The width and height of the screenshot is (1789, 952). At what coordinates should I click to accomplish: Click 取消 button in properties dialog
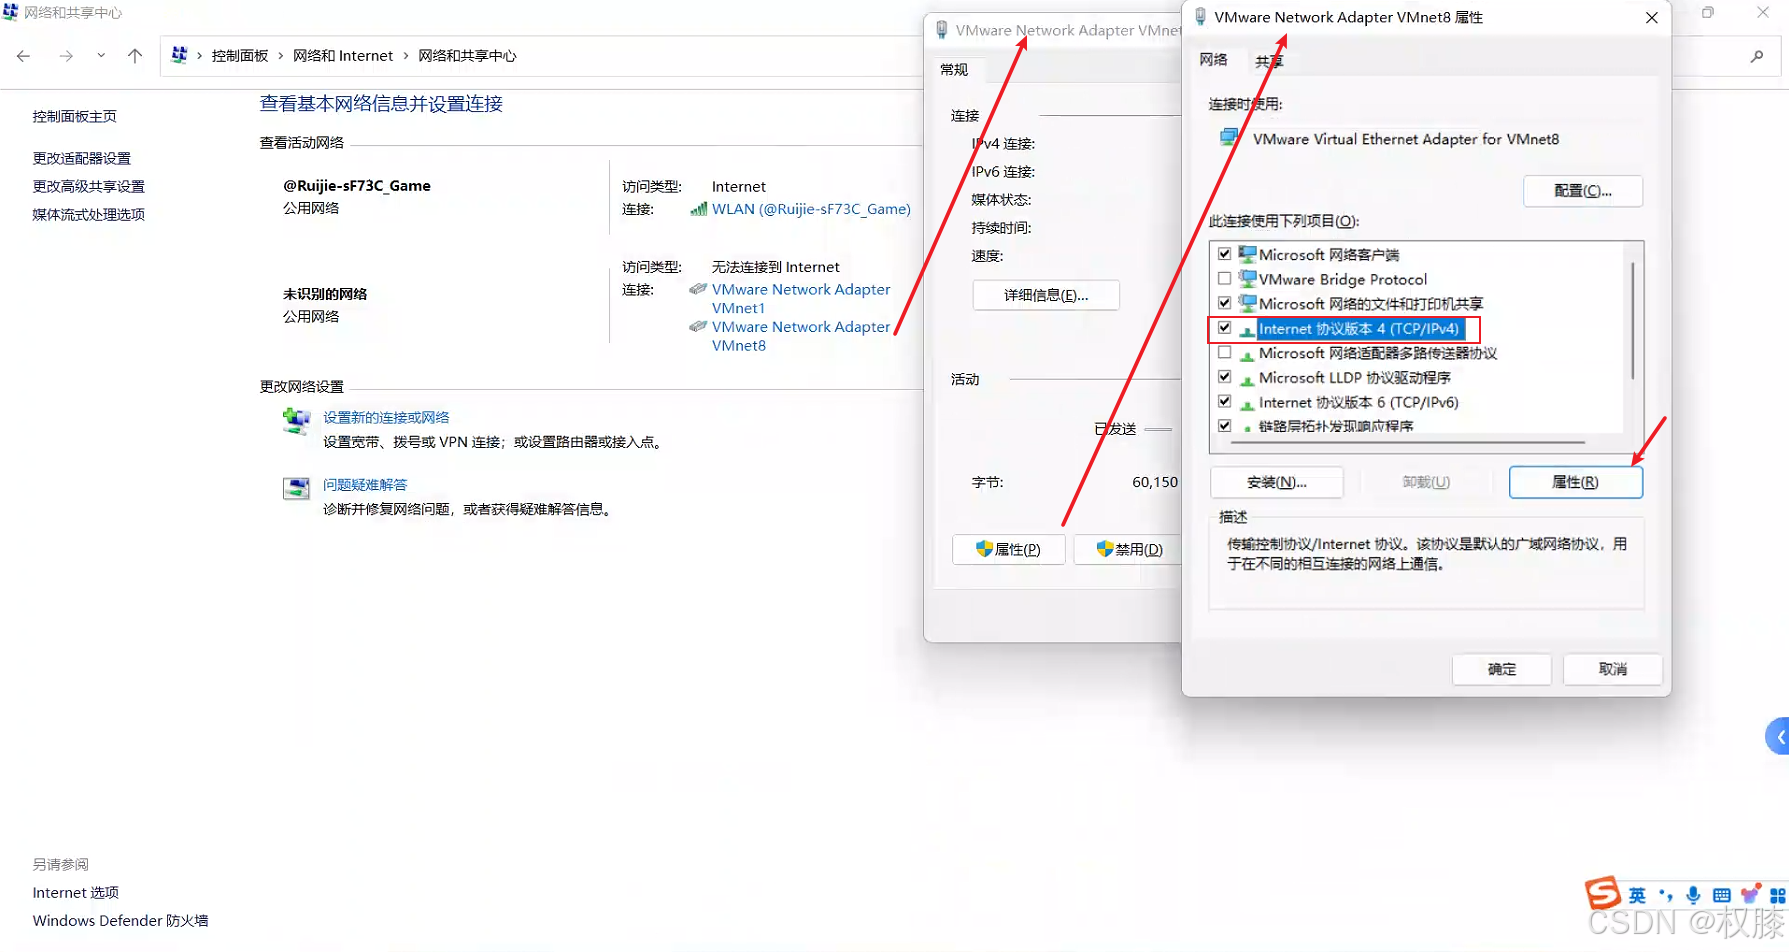coord(1612,669)
